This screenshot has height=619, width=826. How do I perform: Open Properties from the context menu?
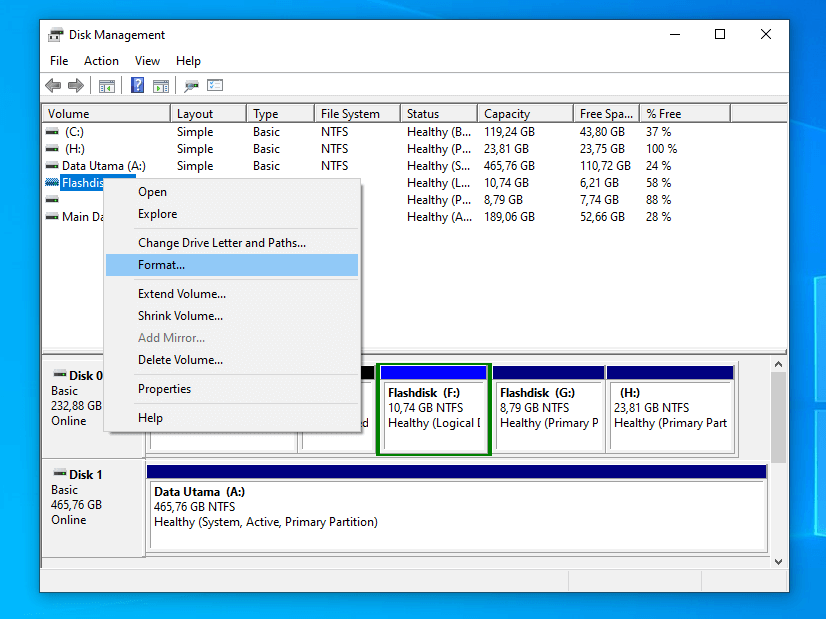[232, 389]
